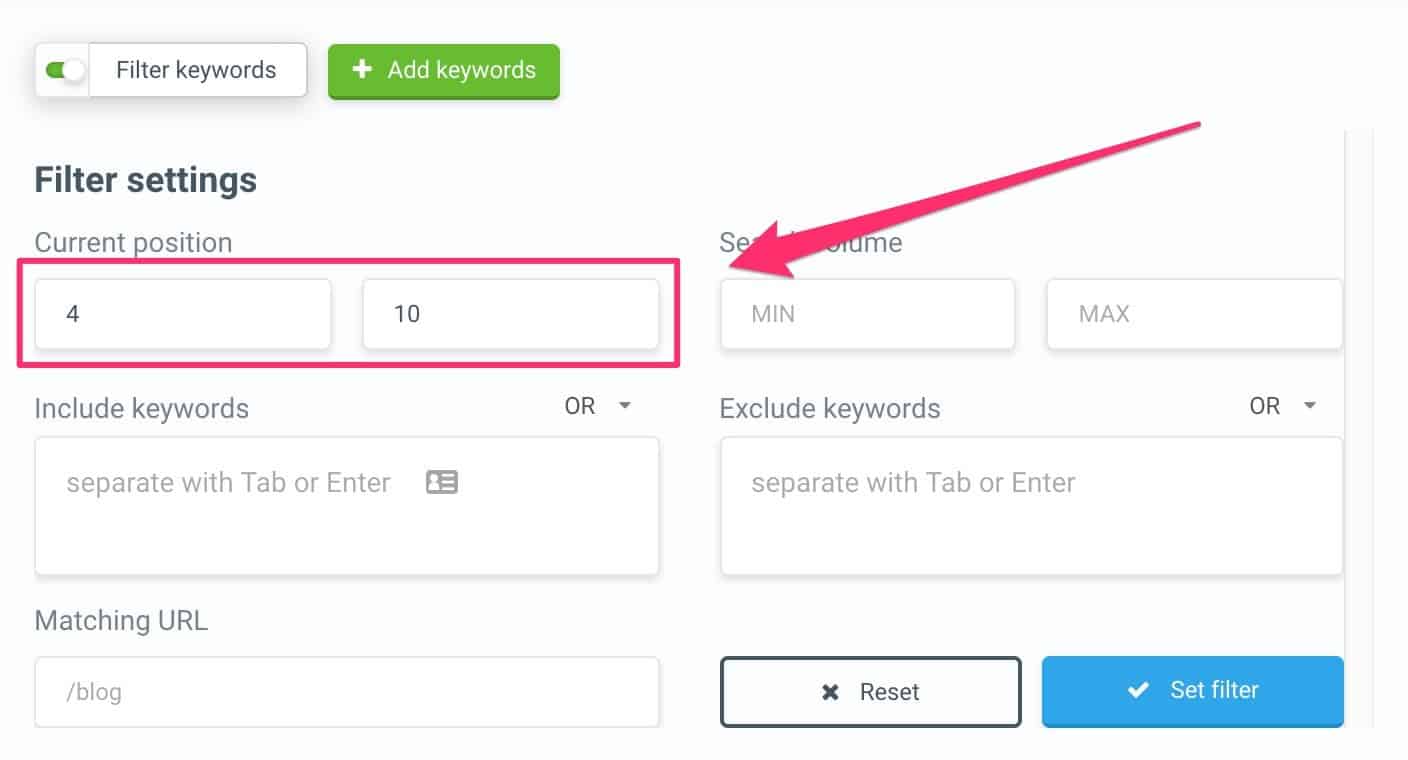
Task: Click the caret icon beside Include keywords OR
Action: point(625,406)
